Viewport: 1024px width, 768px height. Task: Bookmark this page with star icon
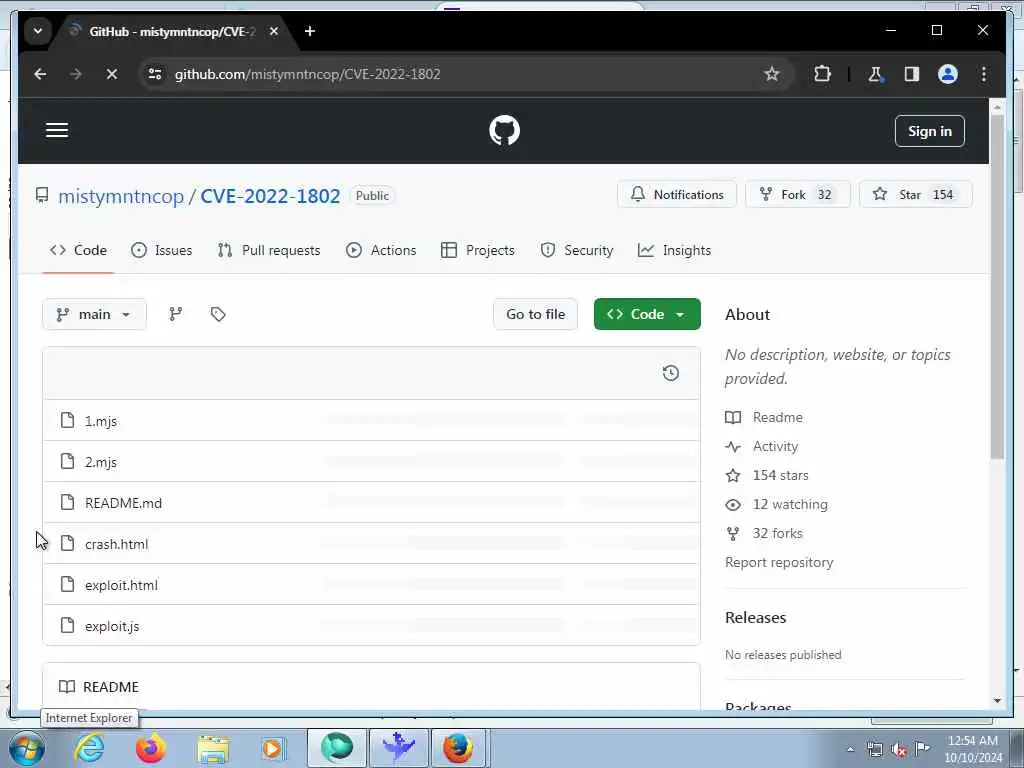click(772, 74)
